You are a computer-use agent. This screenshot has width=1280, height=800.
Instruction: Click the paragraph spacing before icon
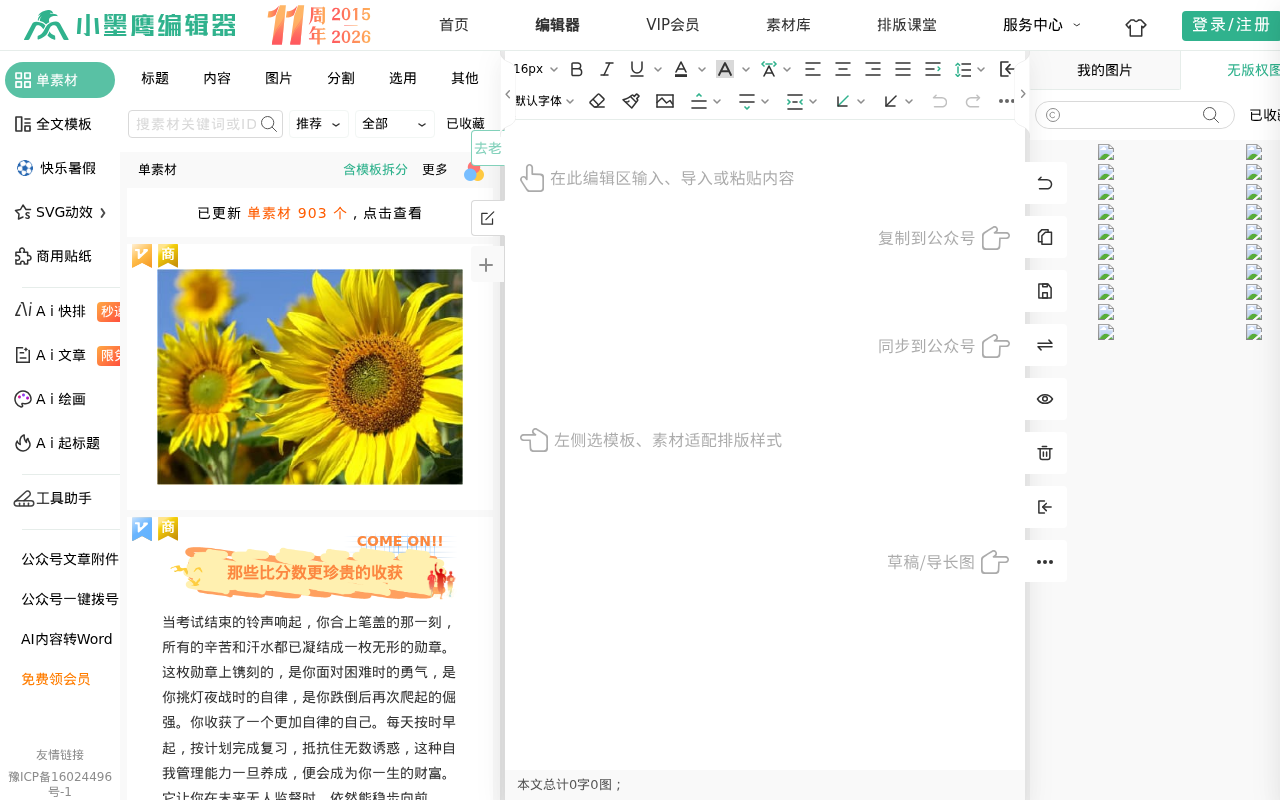700,101
